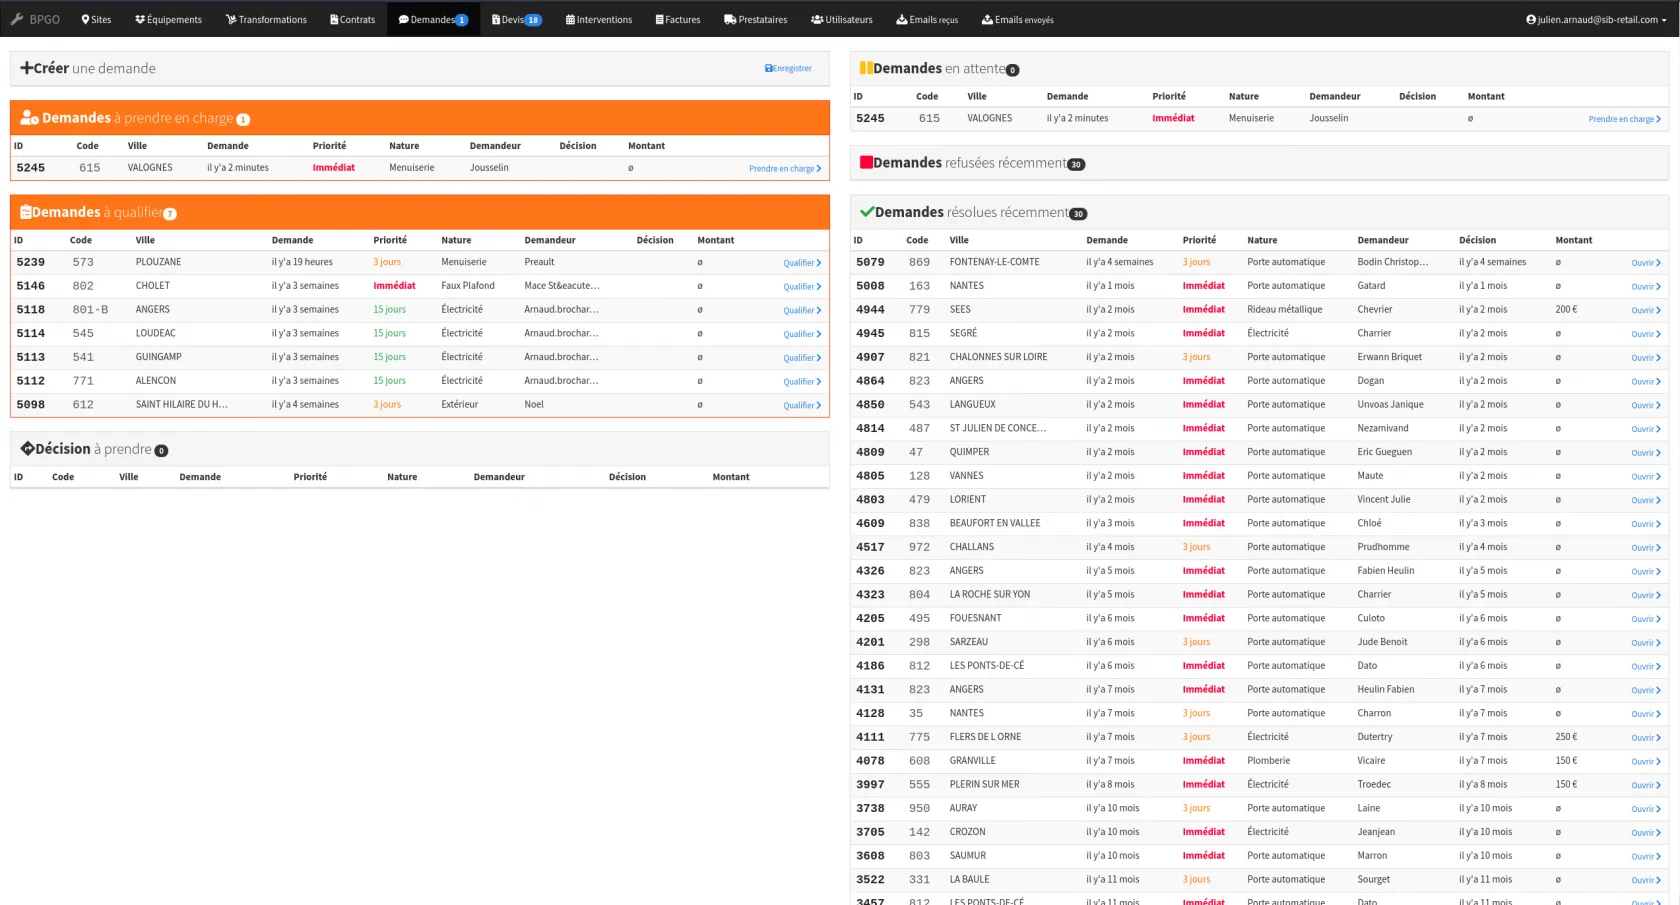
Task: Click the plus icon in Créer une demande
Action: (x=26, y=68)
